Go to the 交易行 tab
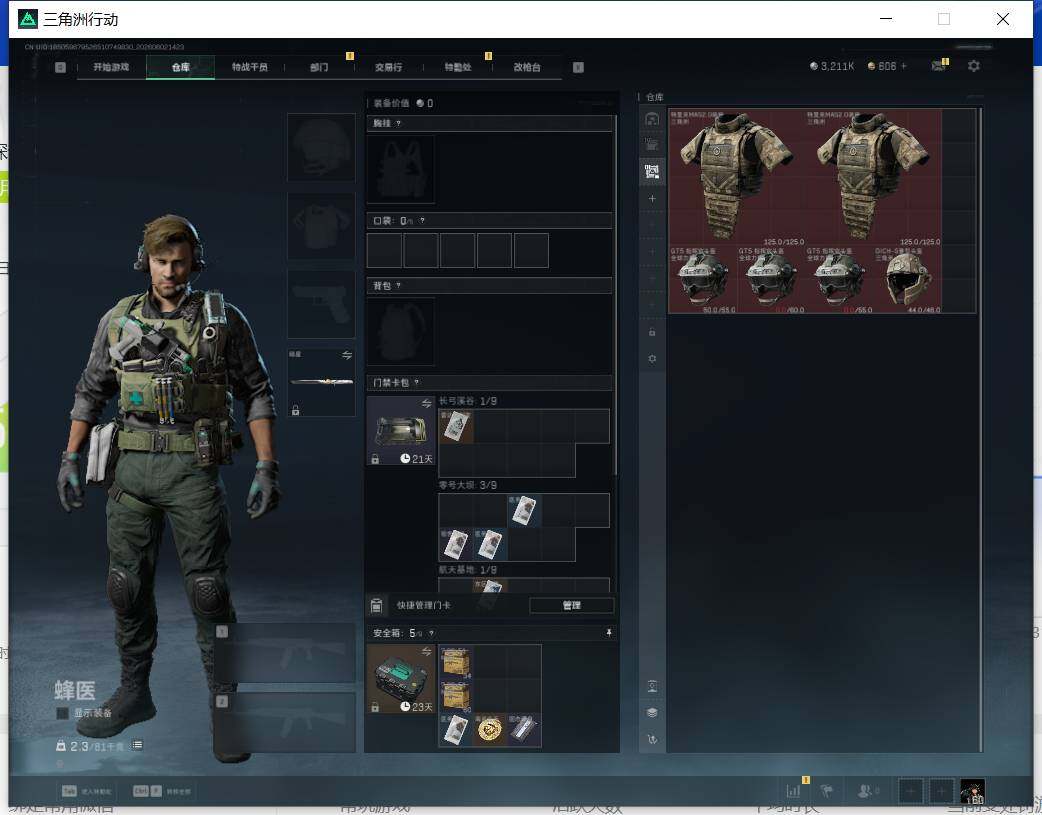1042x815 pixels. click(388, 67)
